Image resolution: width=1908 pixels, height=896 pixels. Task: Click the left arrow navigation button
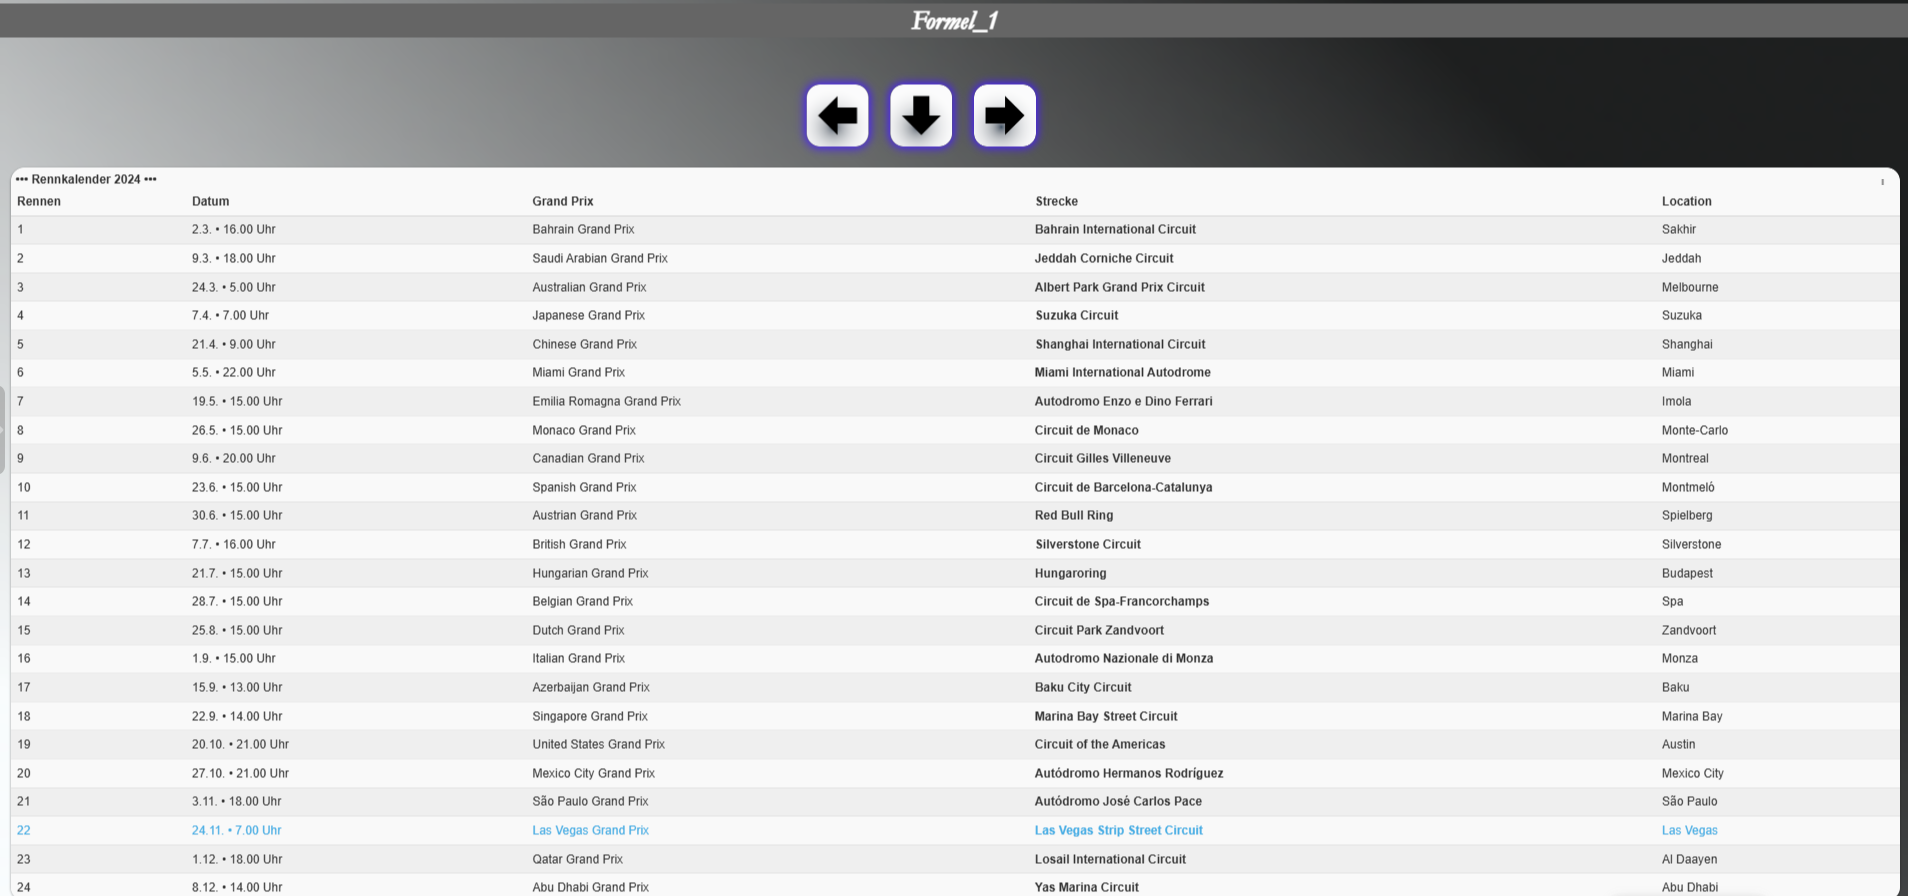pos(837,116)
